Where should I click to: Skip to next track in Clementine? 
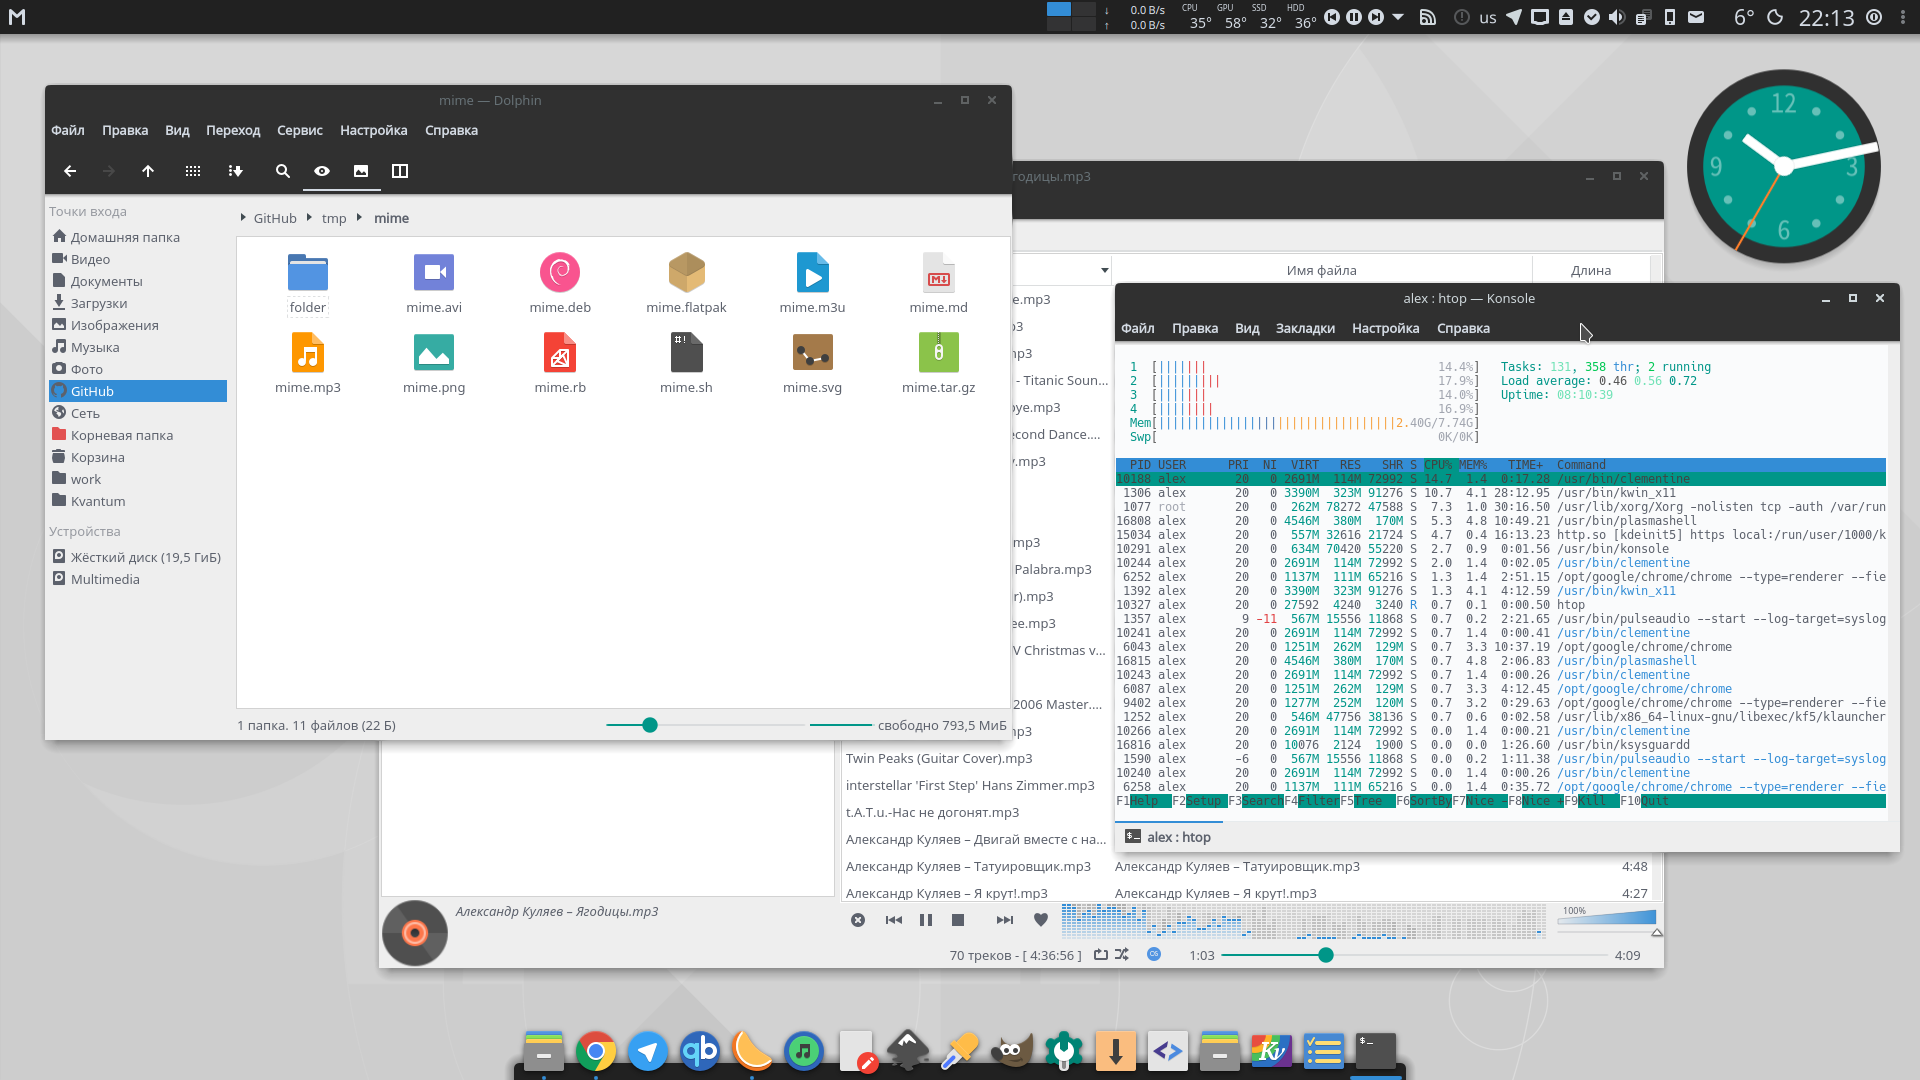(x=1005, y=920)
